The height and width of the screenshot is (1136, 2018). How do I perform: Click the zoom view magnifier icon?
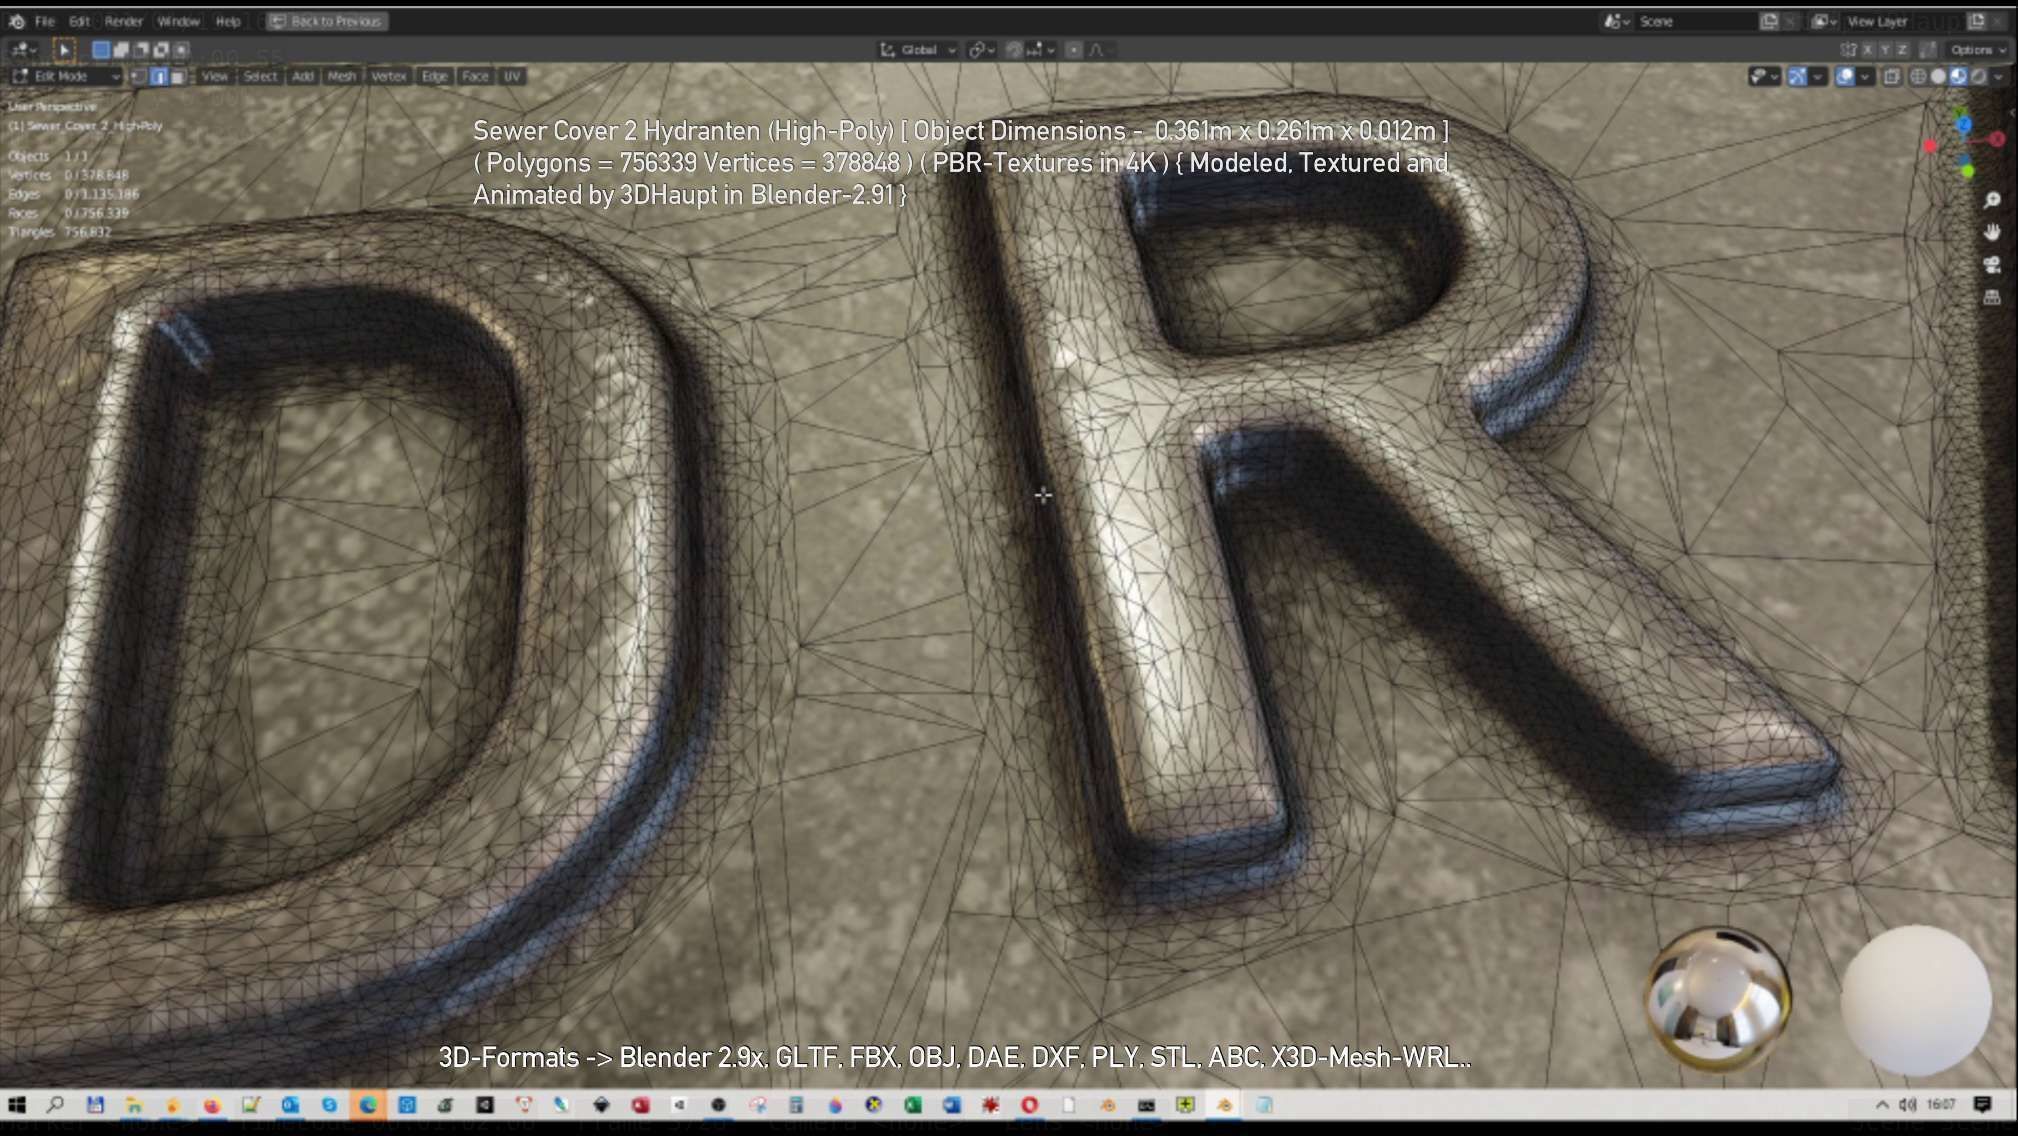(1992, 201)
